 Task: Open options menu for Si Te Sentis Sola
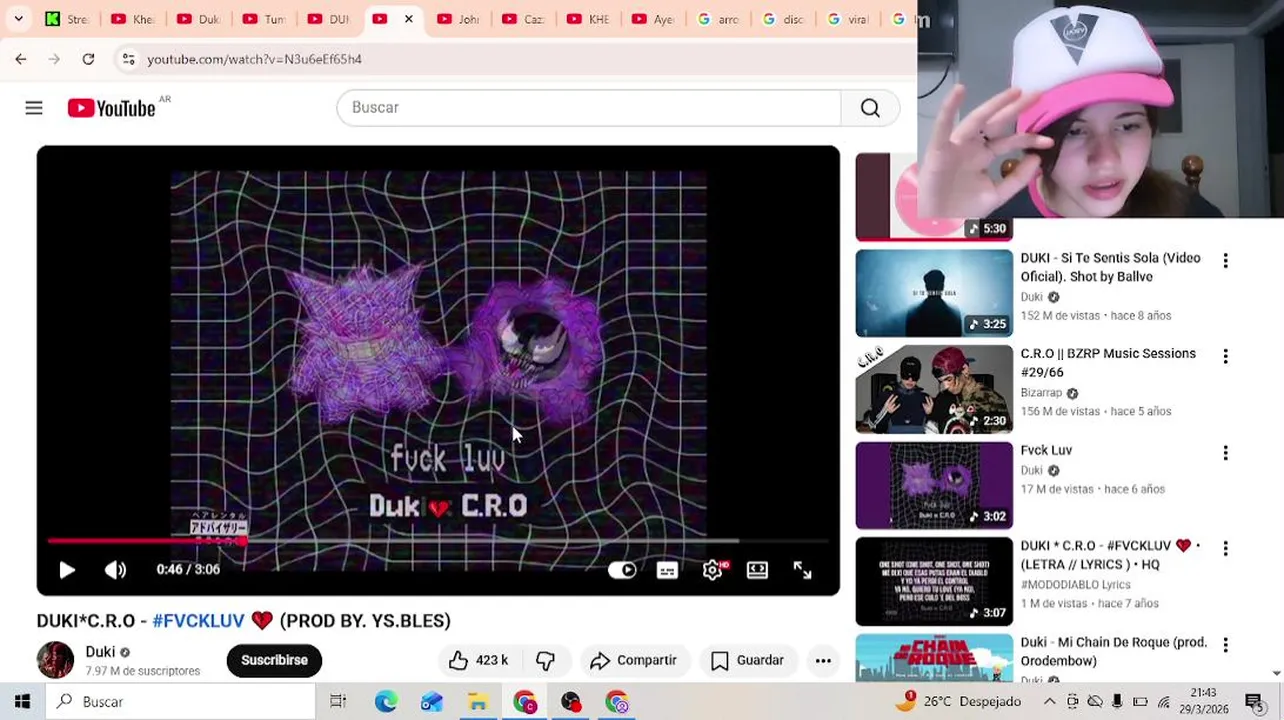(x=1225, y=260)
